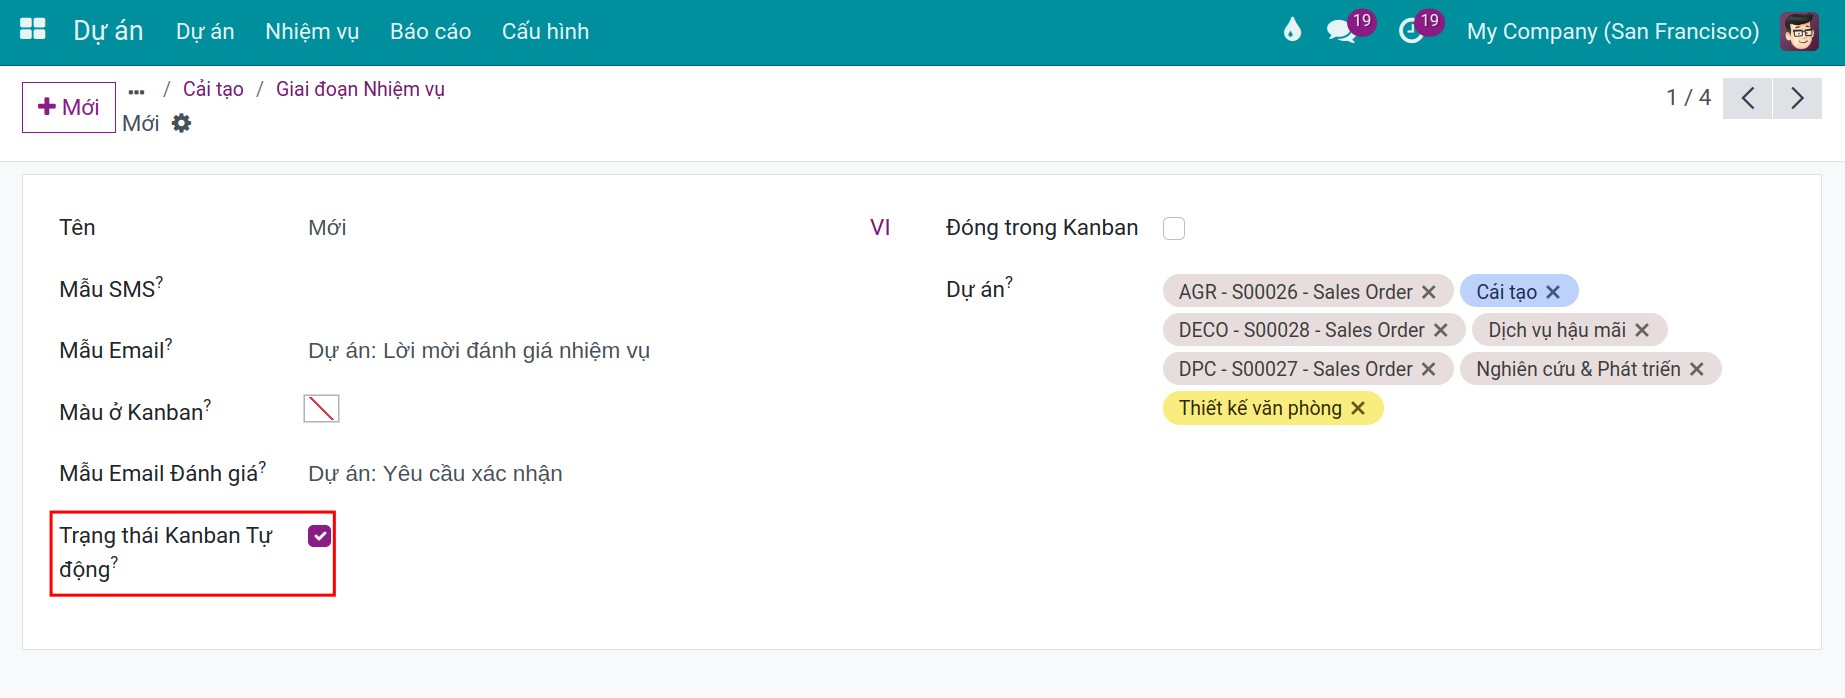Pick Màu ở Kanban color swatch
1845x698 pixels.
(x=321, y=408)
